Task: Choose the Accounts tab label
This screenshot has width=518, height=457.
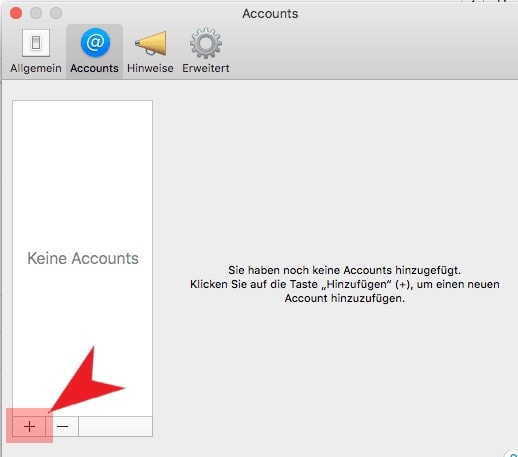Action: point(94,68)
